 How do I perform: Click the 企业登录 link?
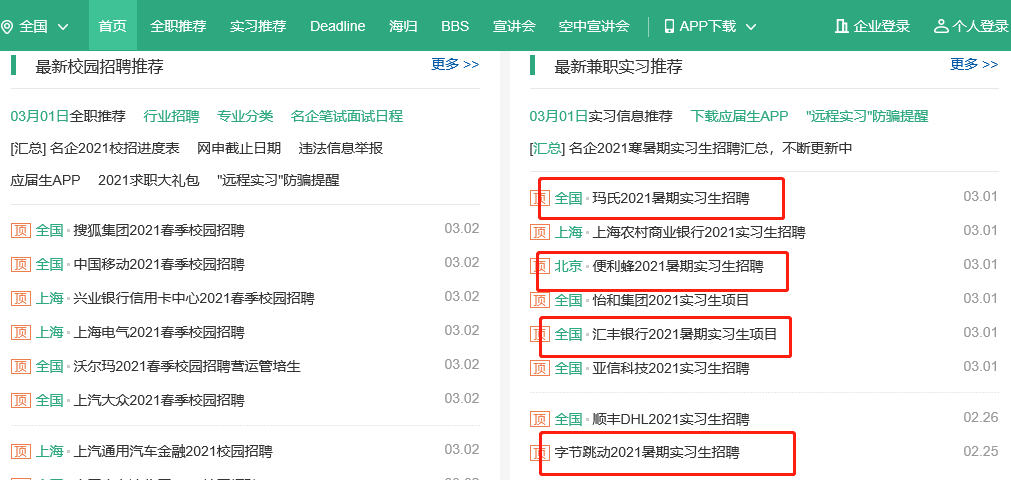881,26
